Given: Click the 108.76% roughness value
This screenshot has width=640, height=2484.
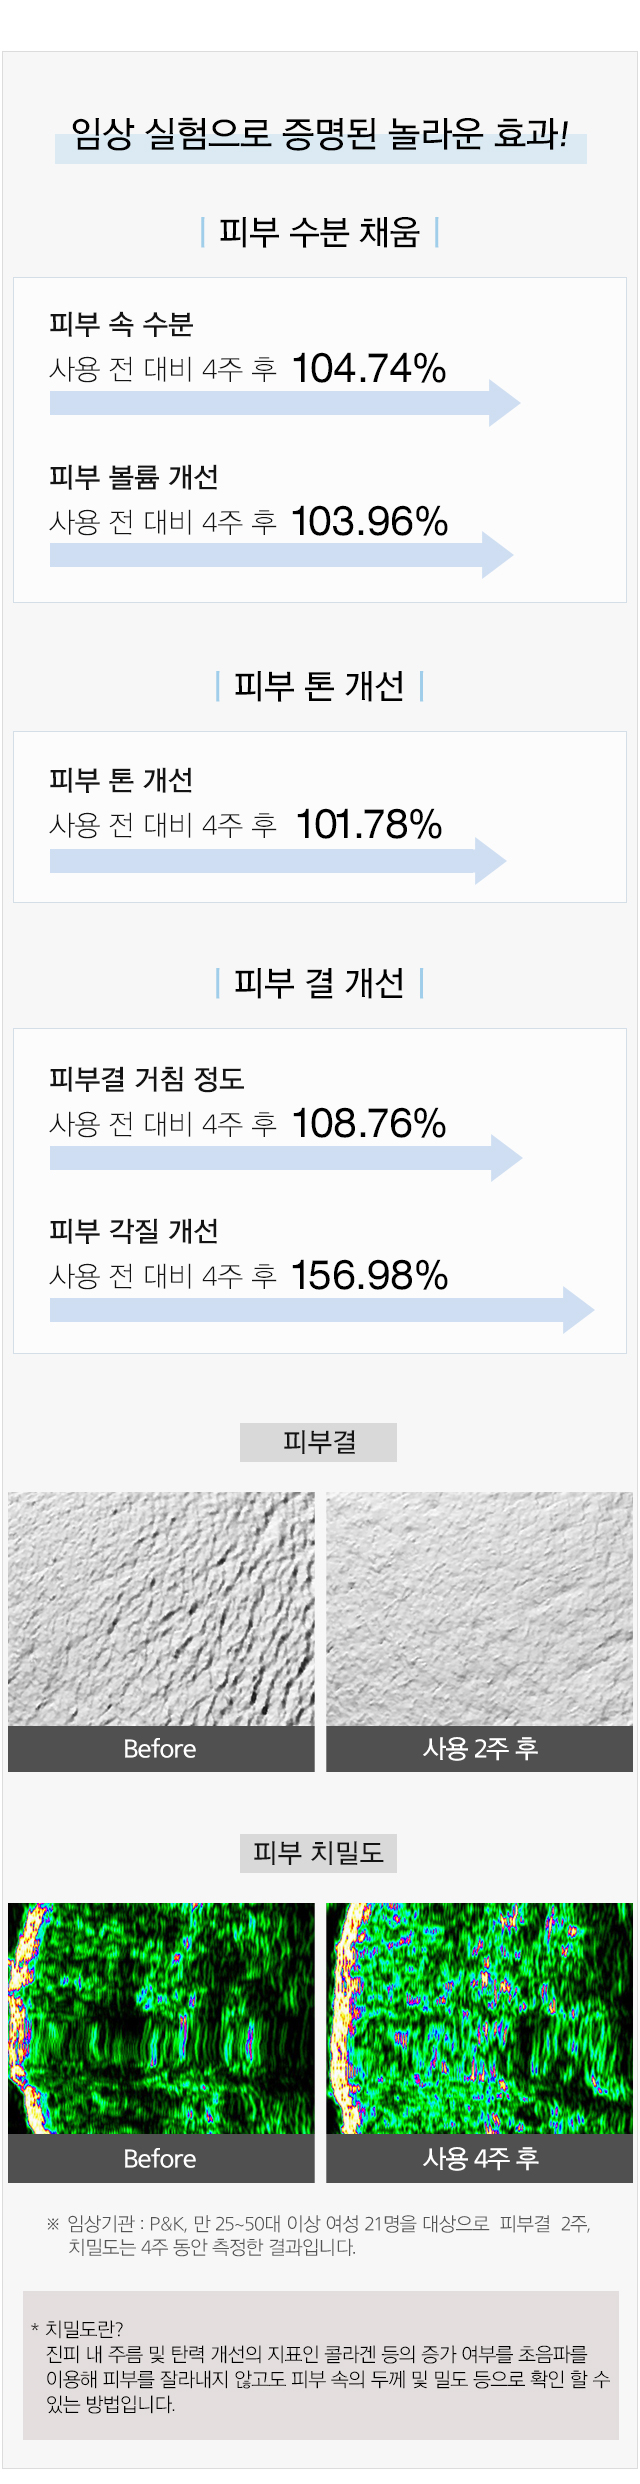Looking at the screenshot, I should click(369, 1123).
